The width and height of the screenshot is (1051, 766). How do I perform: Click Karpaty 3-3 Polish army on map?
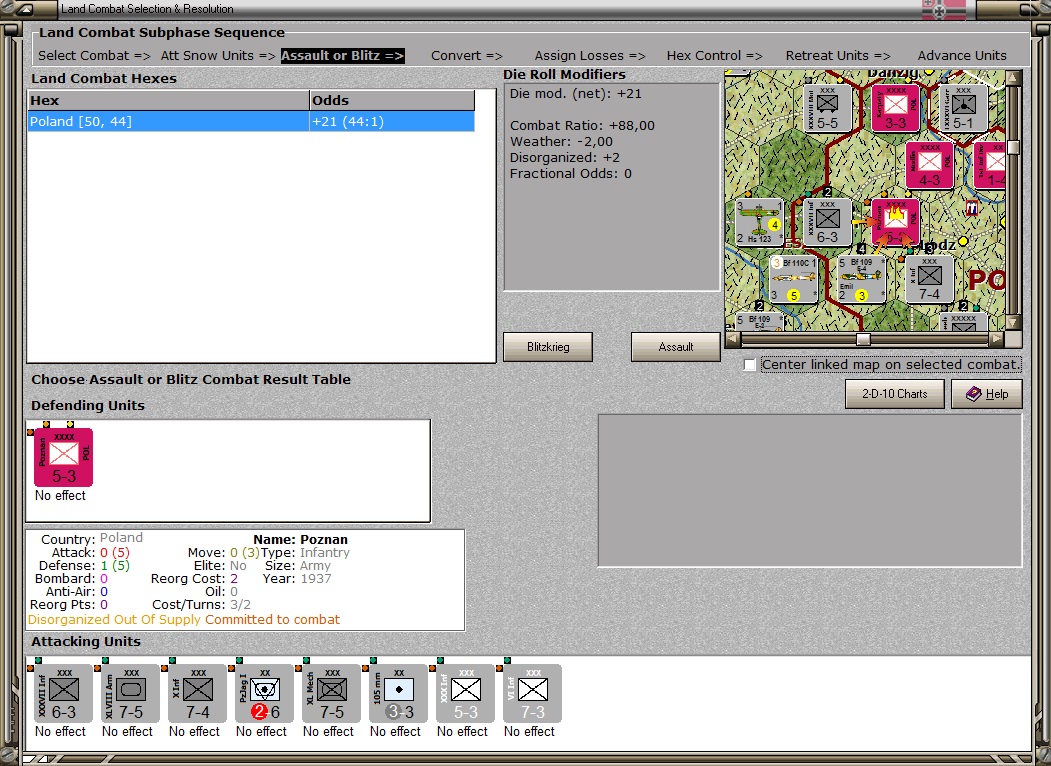tap(895, 109)
